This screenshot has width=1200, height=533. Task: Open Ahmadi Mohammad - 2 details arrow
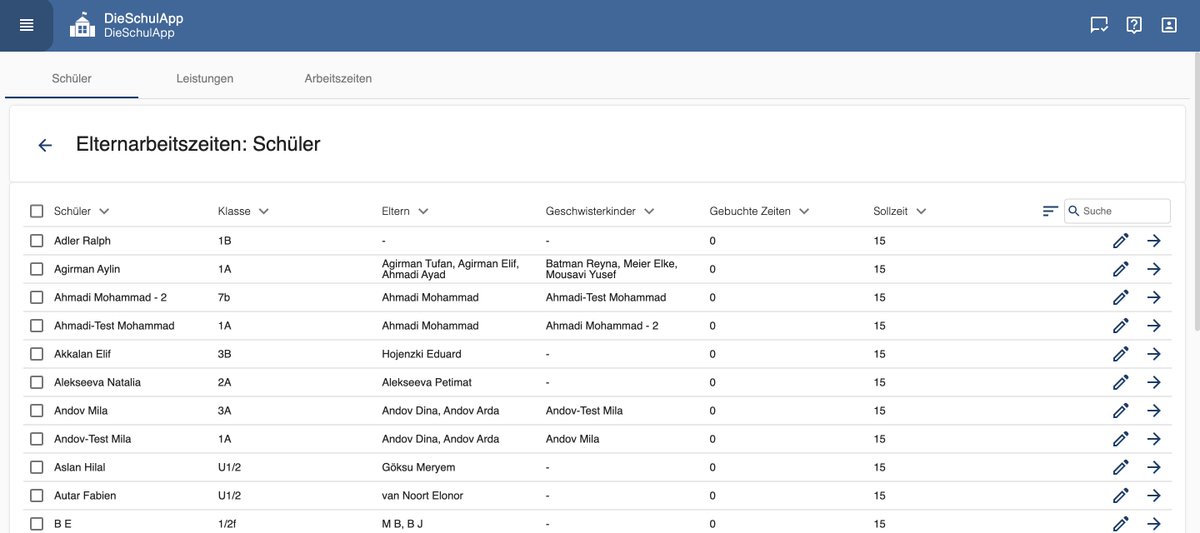pos(1154,297)
